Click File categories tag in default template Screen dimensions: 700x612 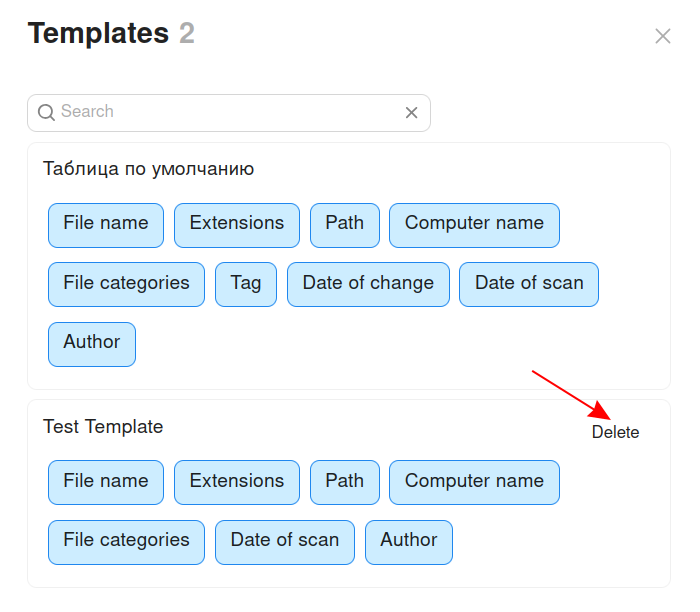[x=126, y=283]
